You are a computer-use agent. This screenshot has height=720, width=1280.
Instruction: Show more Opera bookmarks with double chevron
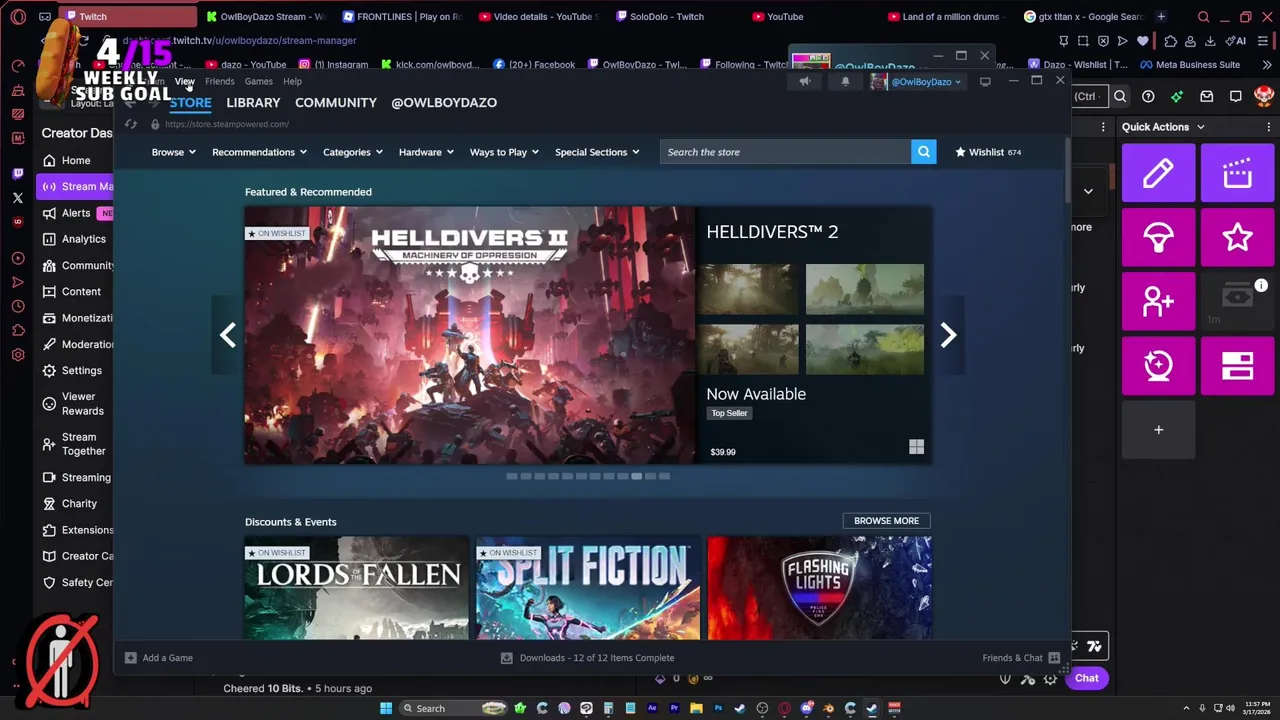click(x=1267, y=65)
